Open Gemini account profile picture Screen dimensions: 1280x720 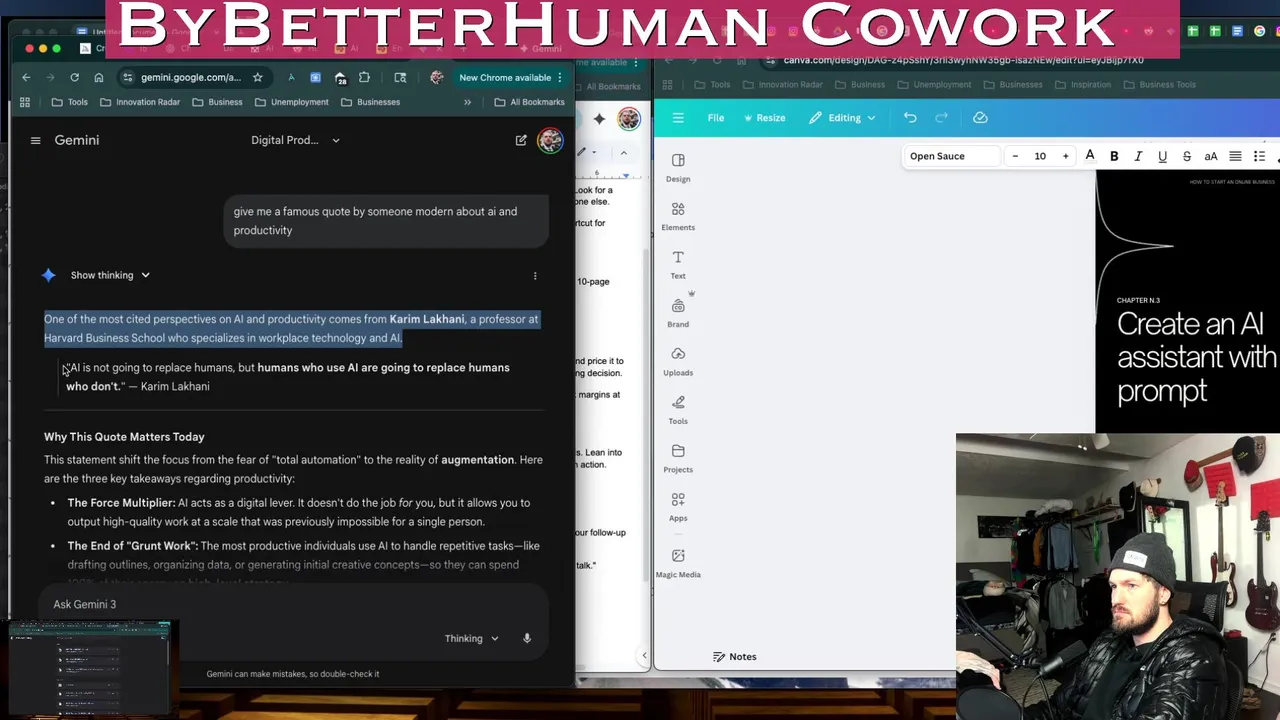550,140
